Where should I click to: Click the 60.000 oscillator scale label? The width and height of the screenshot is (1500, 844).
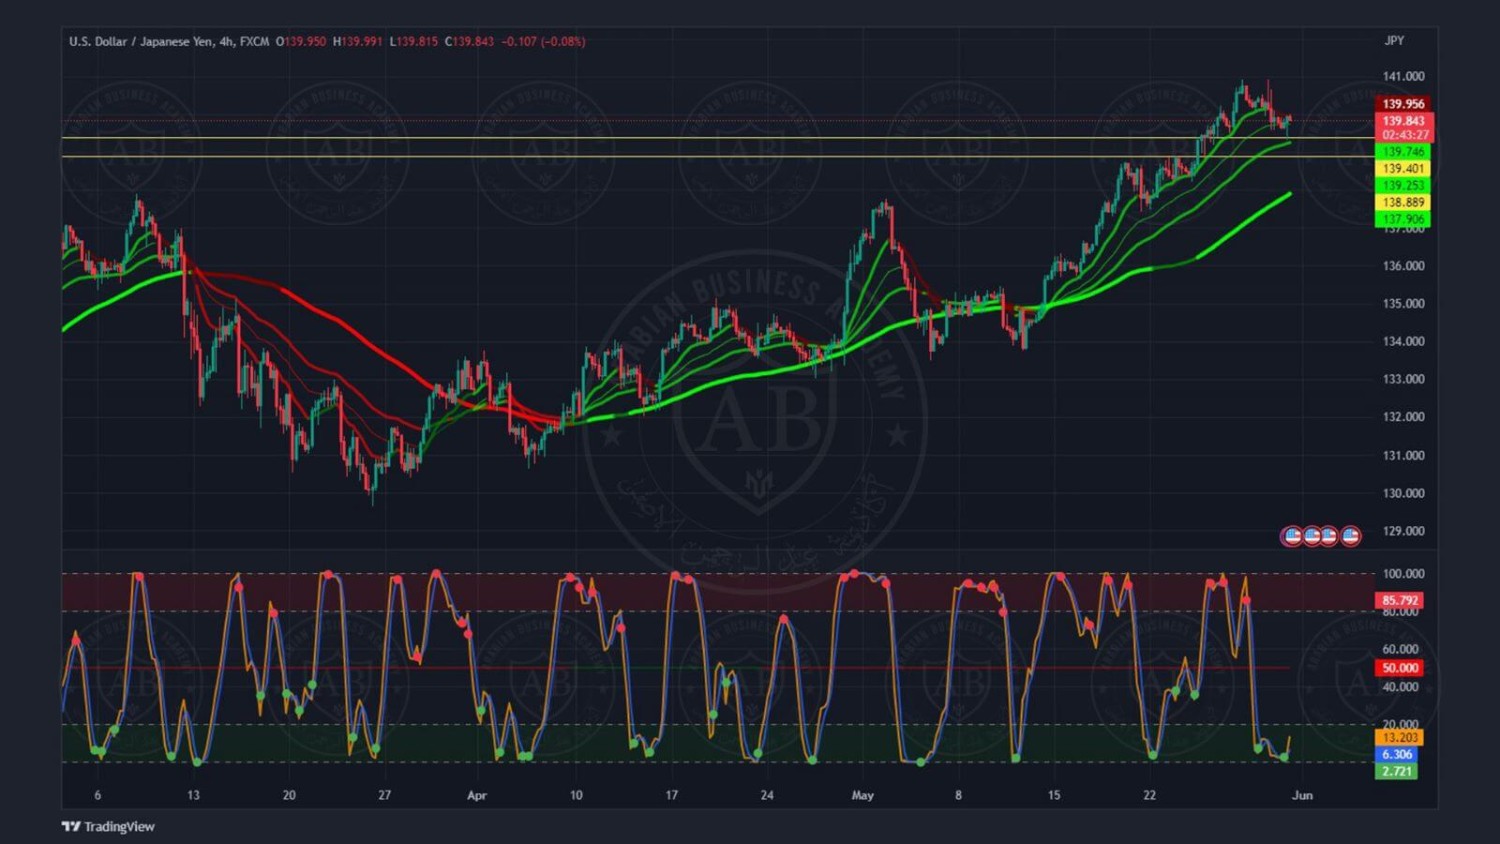[x=1400, y=649]
